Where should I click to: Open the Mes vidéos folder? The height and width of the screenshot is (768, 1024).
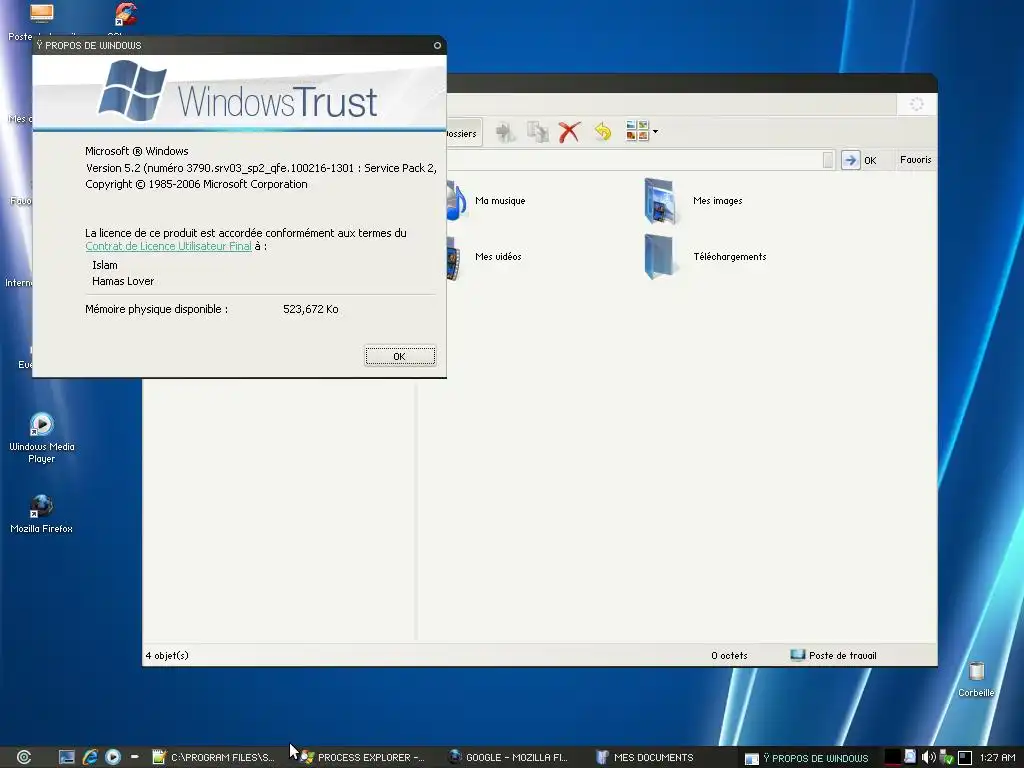point(485,257)
